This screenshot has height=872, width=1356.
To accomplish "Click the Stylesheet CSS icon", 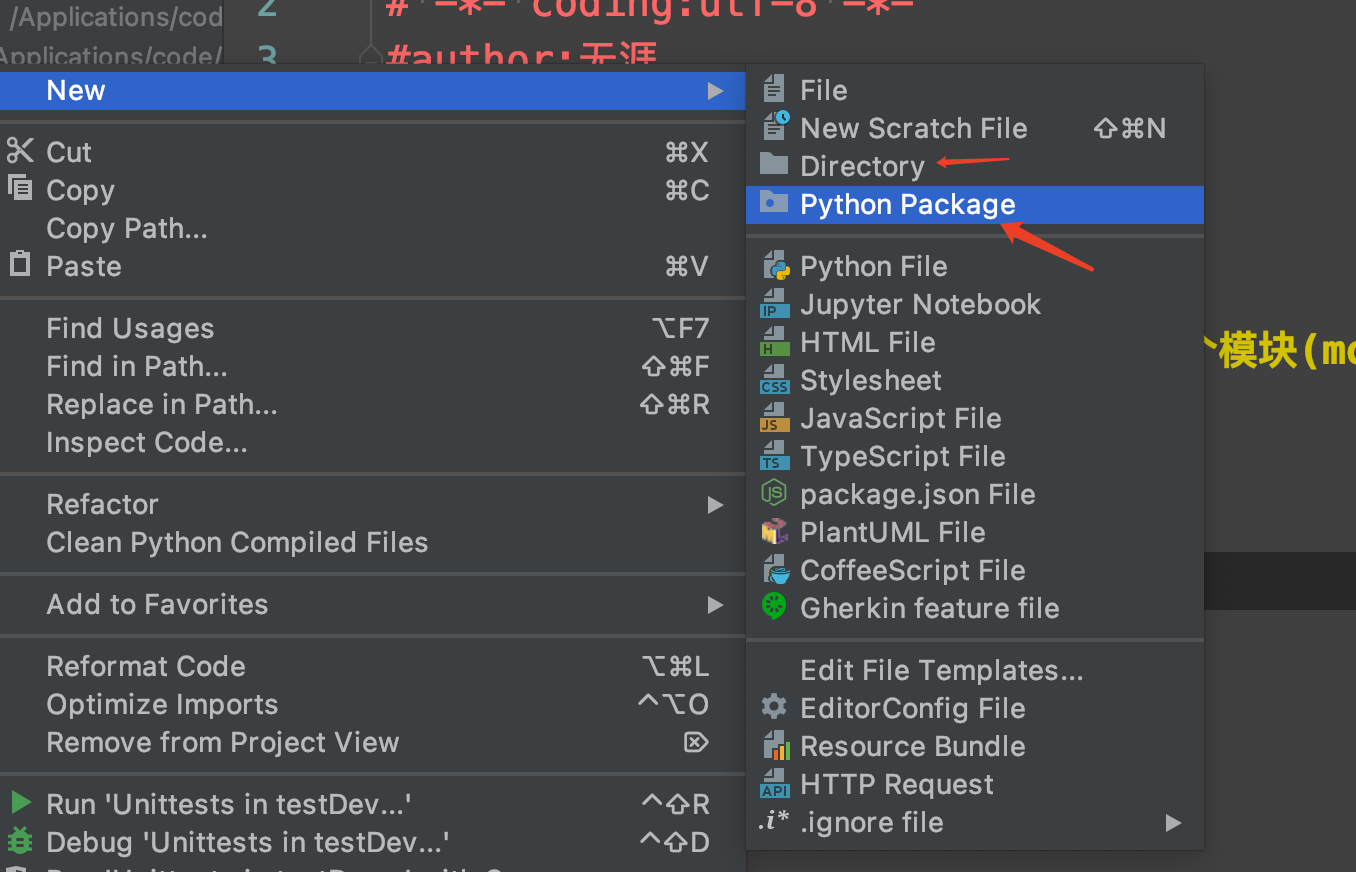I will click(x=775, y=381).
